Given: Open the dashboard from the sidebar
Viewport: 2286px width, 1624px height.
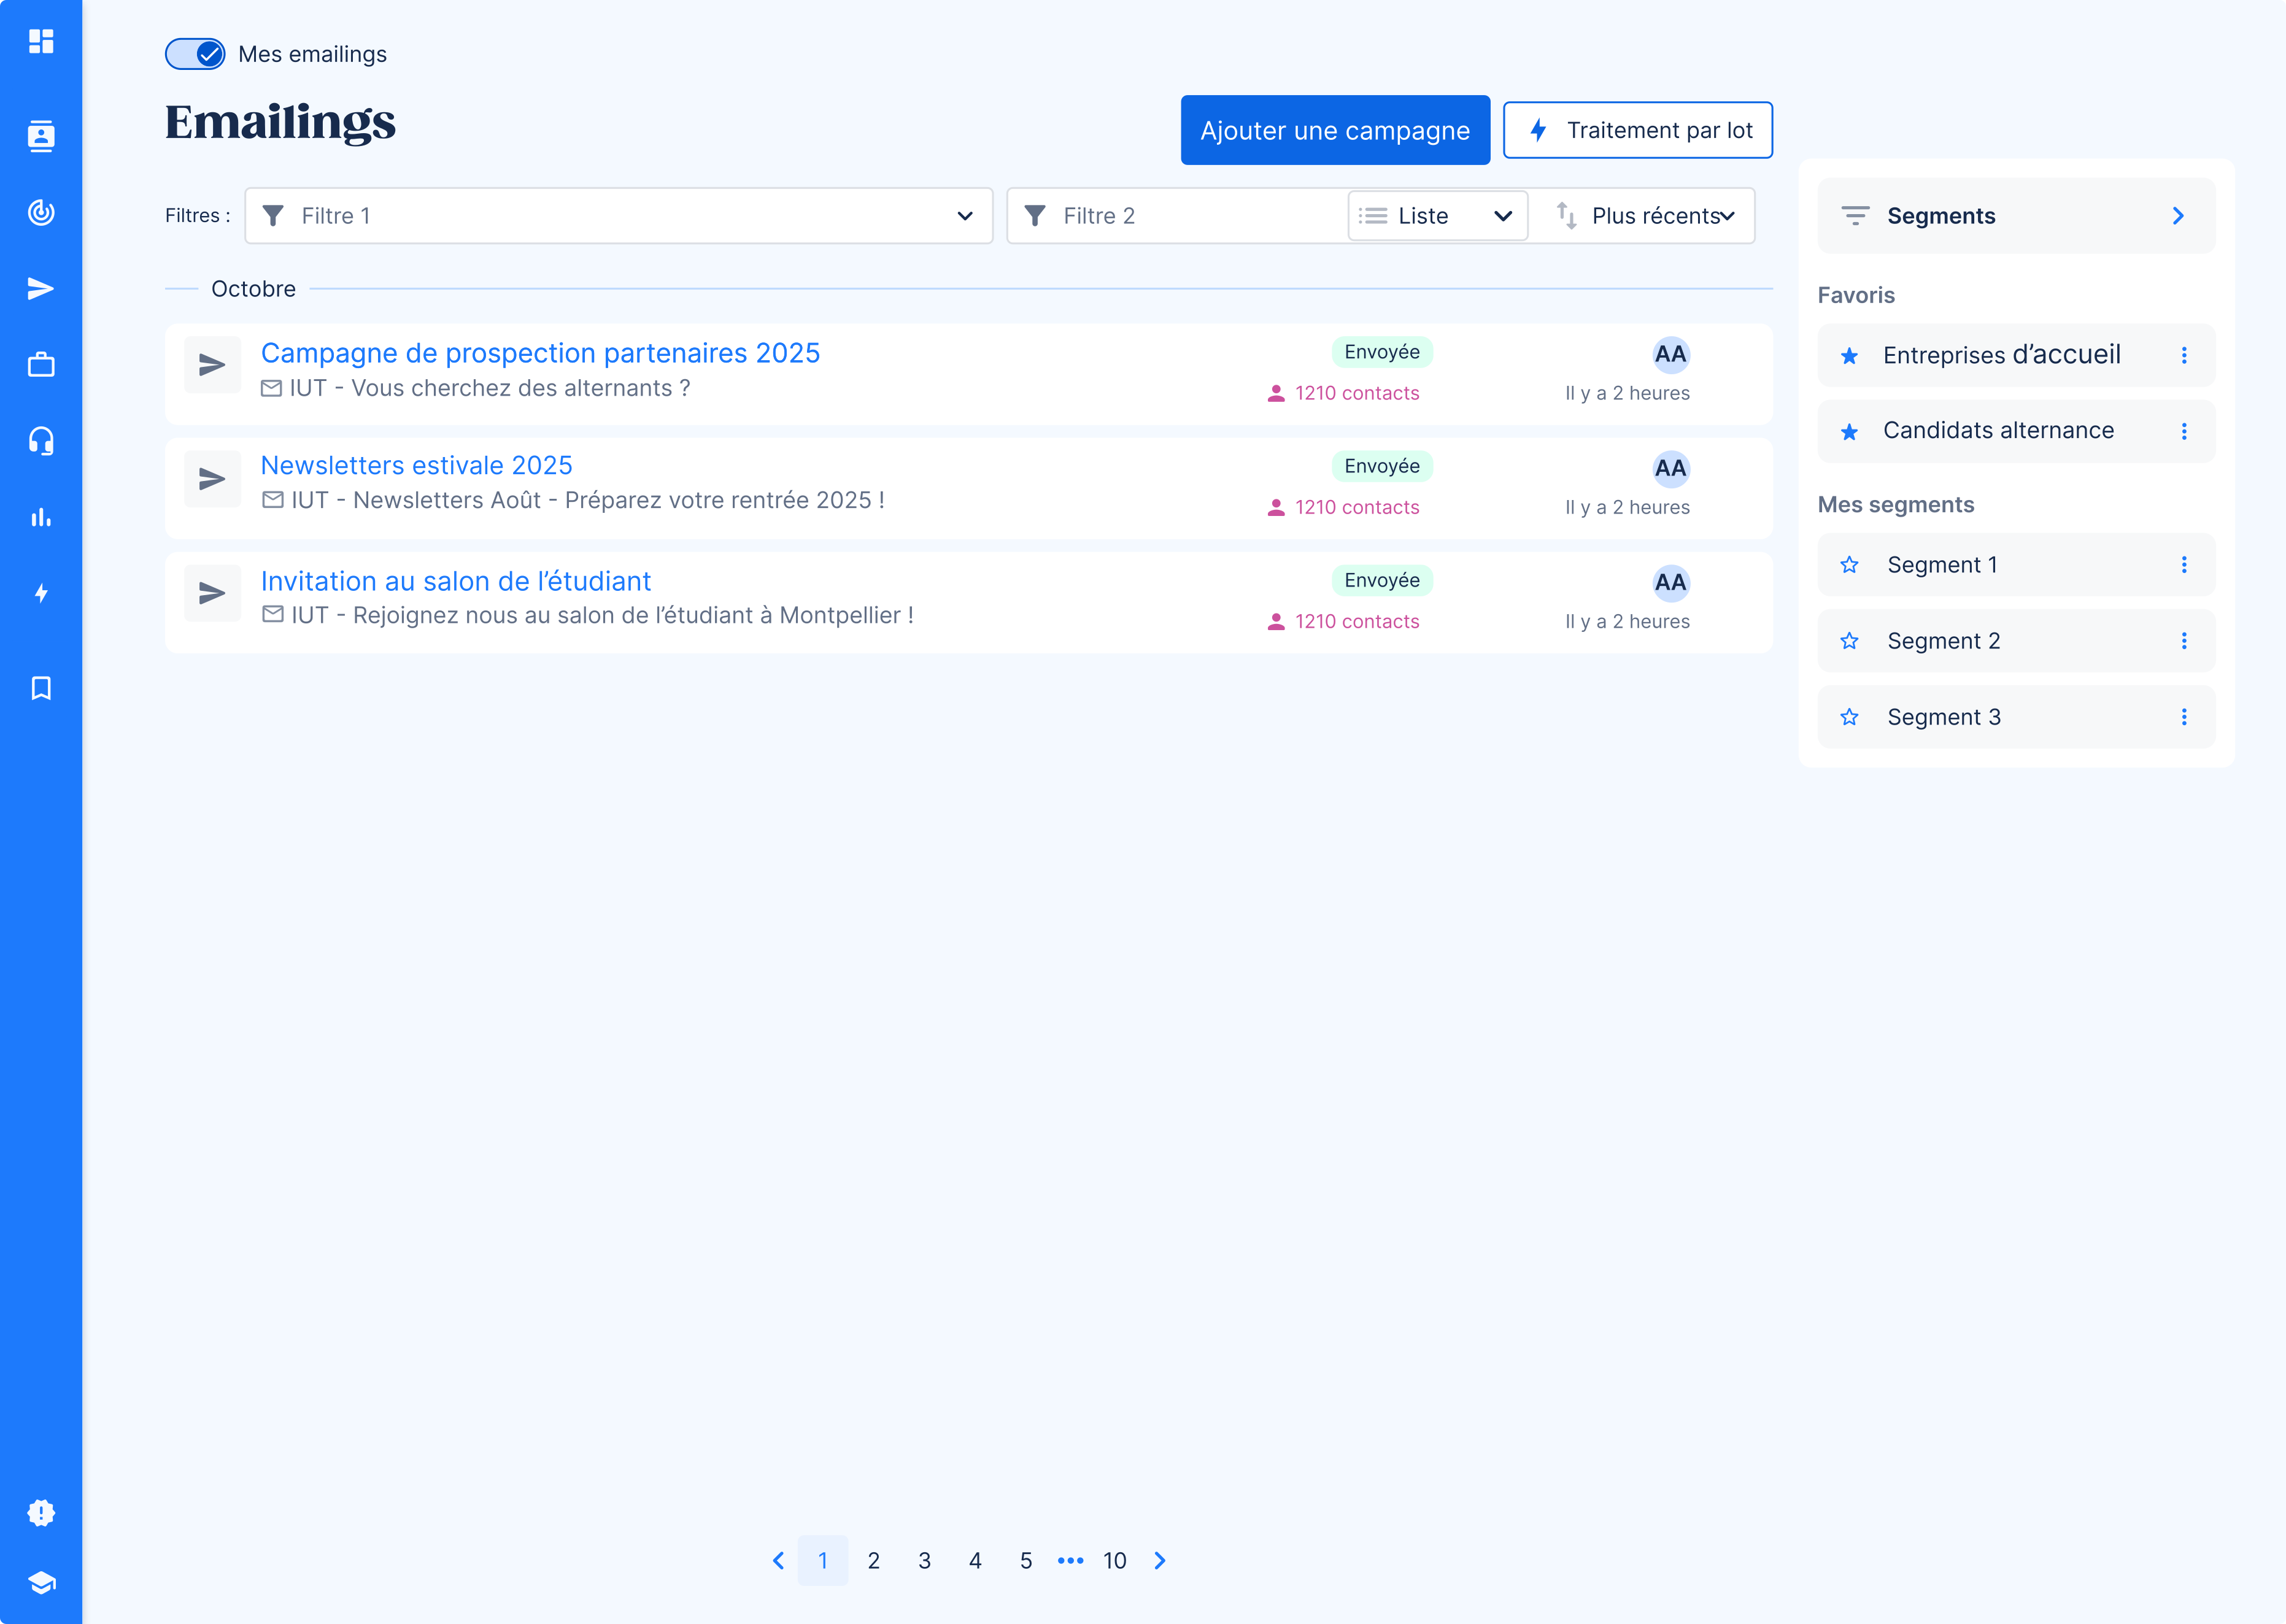Looking at the screenshot, I should click(x=41, y=42).
